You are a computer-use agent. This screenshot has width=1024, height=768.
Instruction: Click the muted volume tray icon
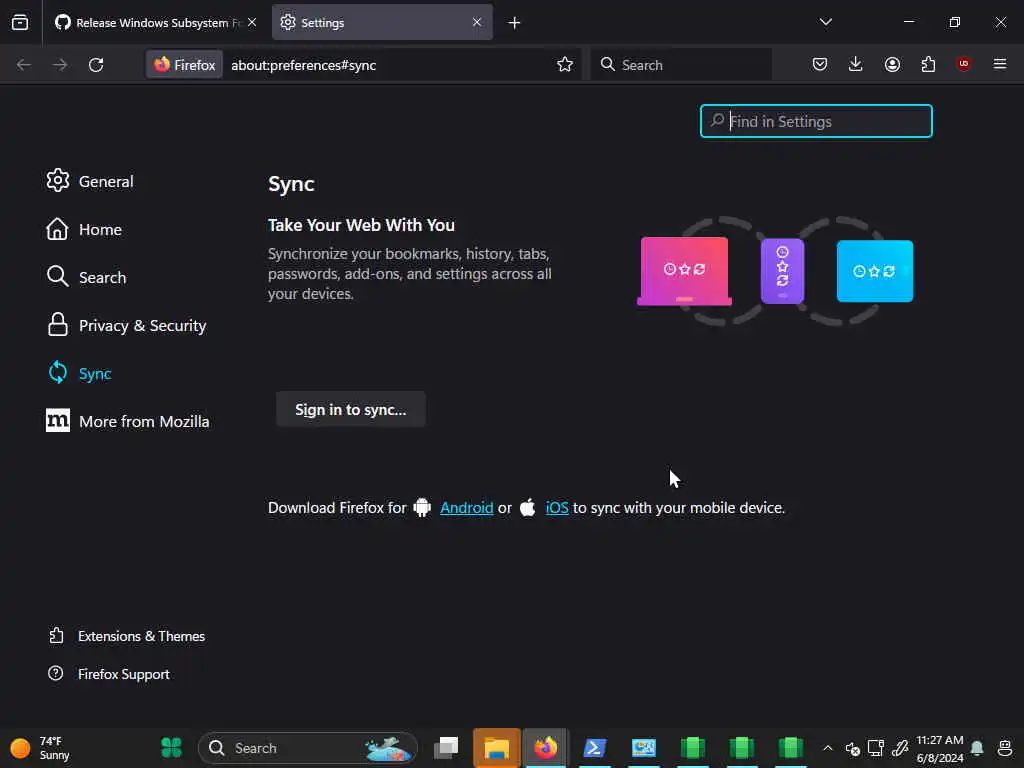852,748
